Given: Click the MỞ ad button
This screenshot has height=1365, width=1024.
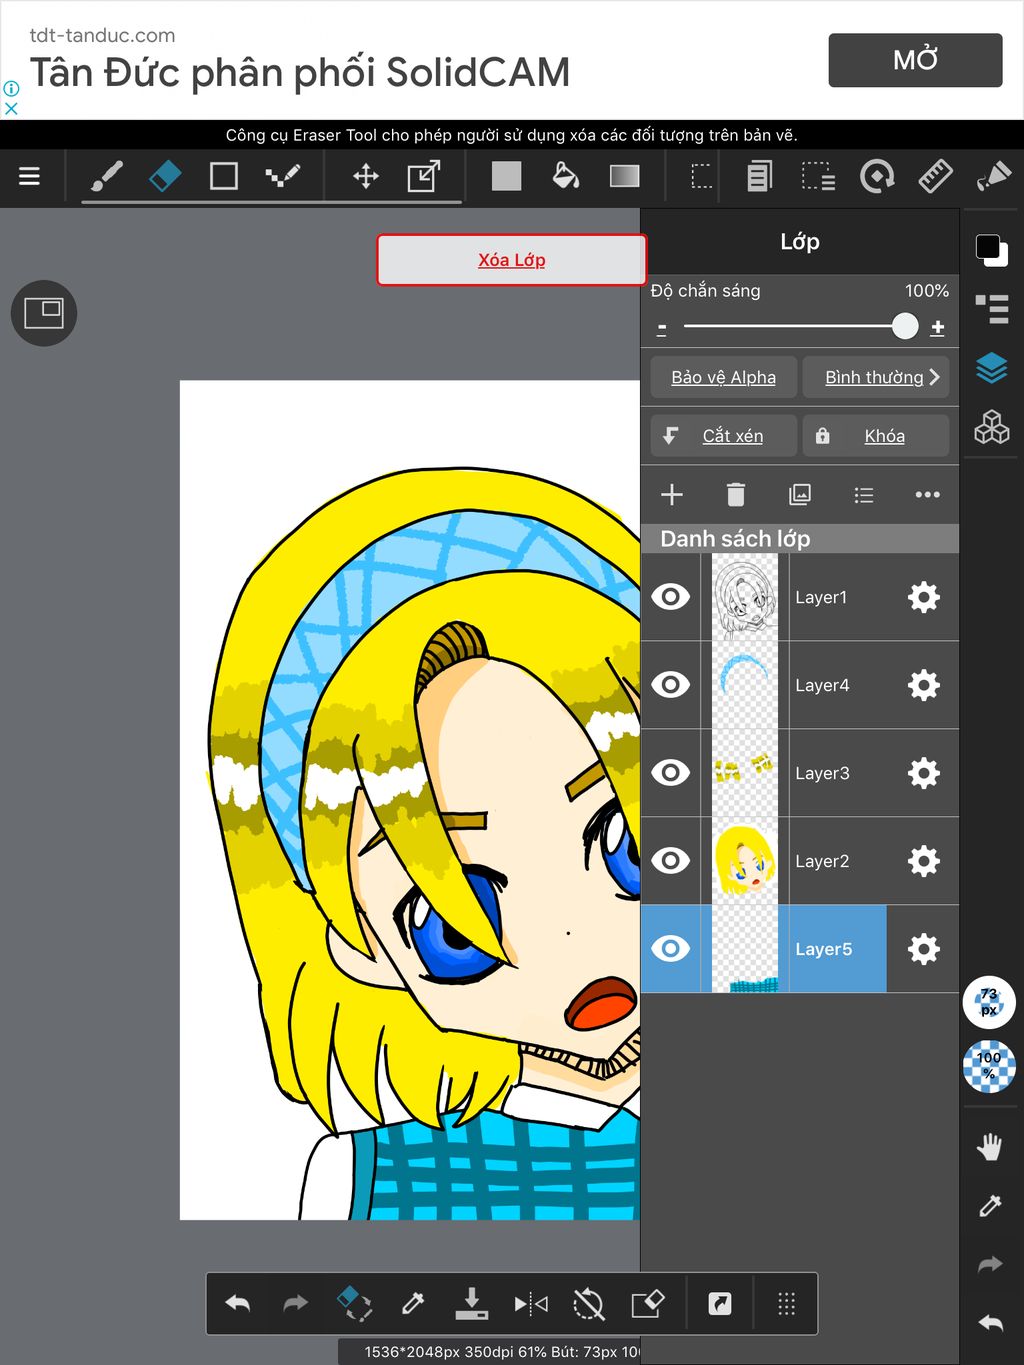Looking at the screenshot, I should pyautogui.click(x=915, y=60).
